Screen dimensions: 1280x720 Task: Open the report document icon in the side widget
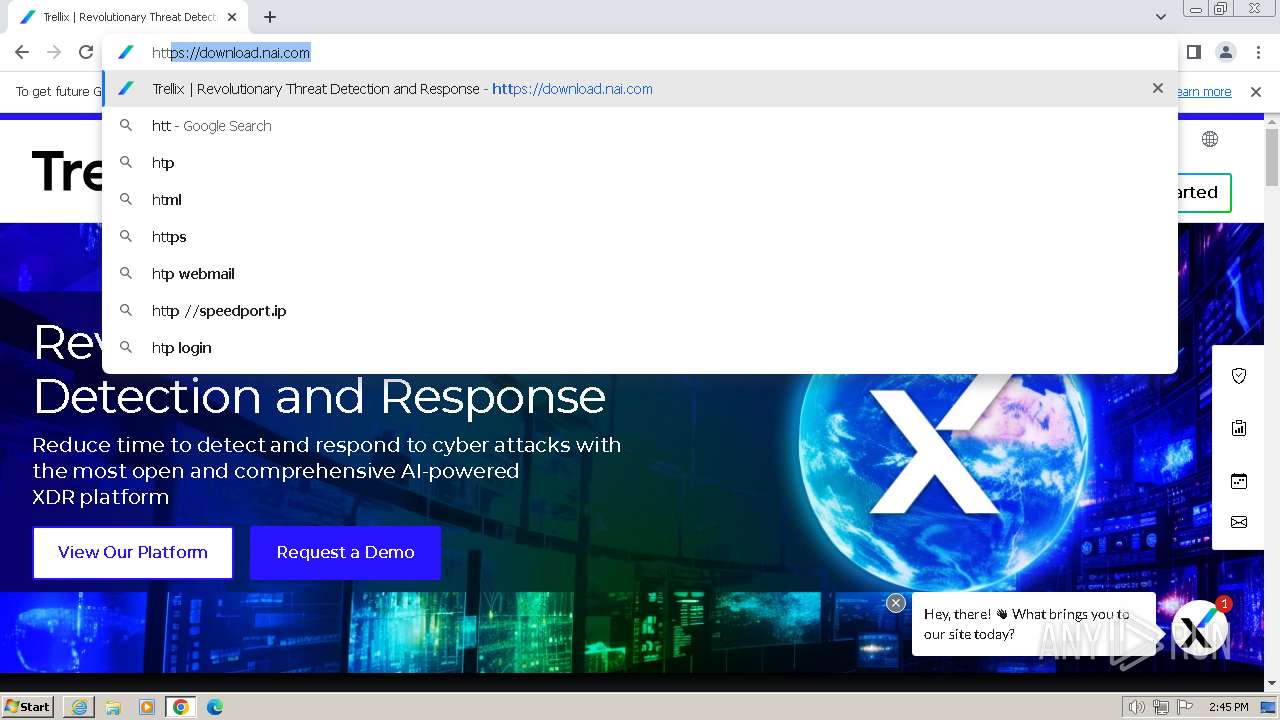(1239, 428)
